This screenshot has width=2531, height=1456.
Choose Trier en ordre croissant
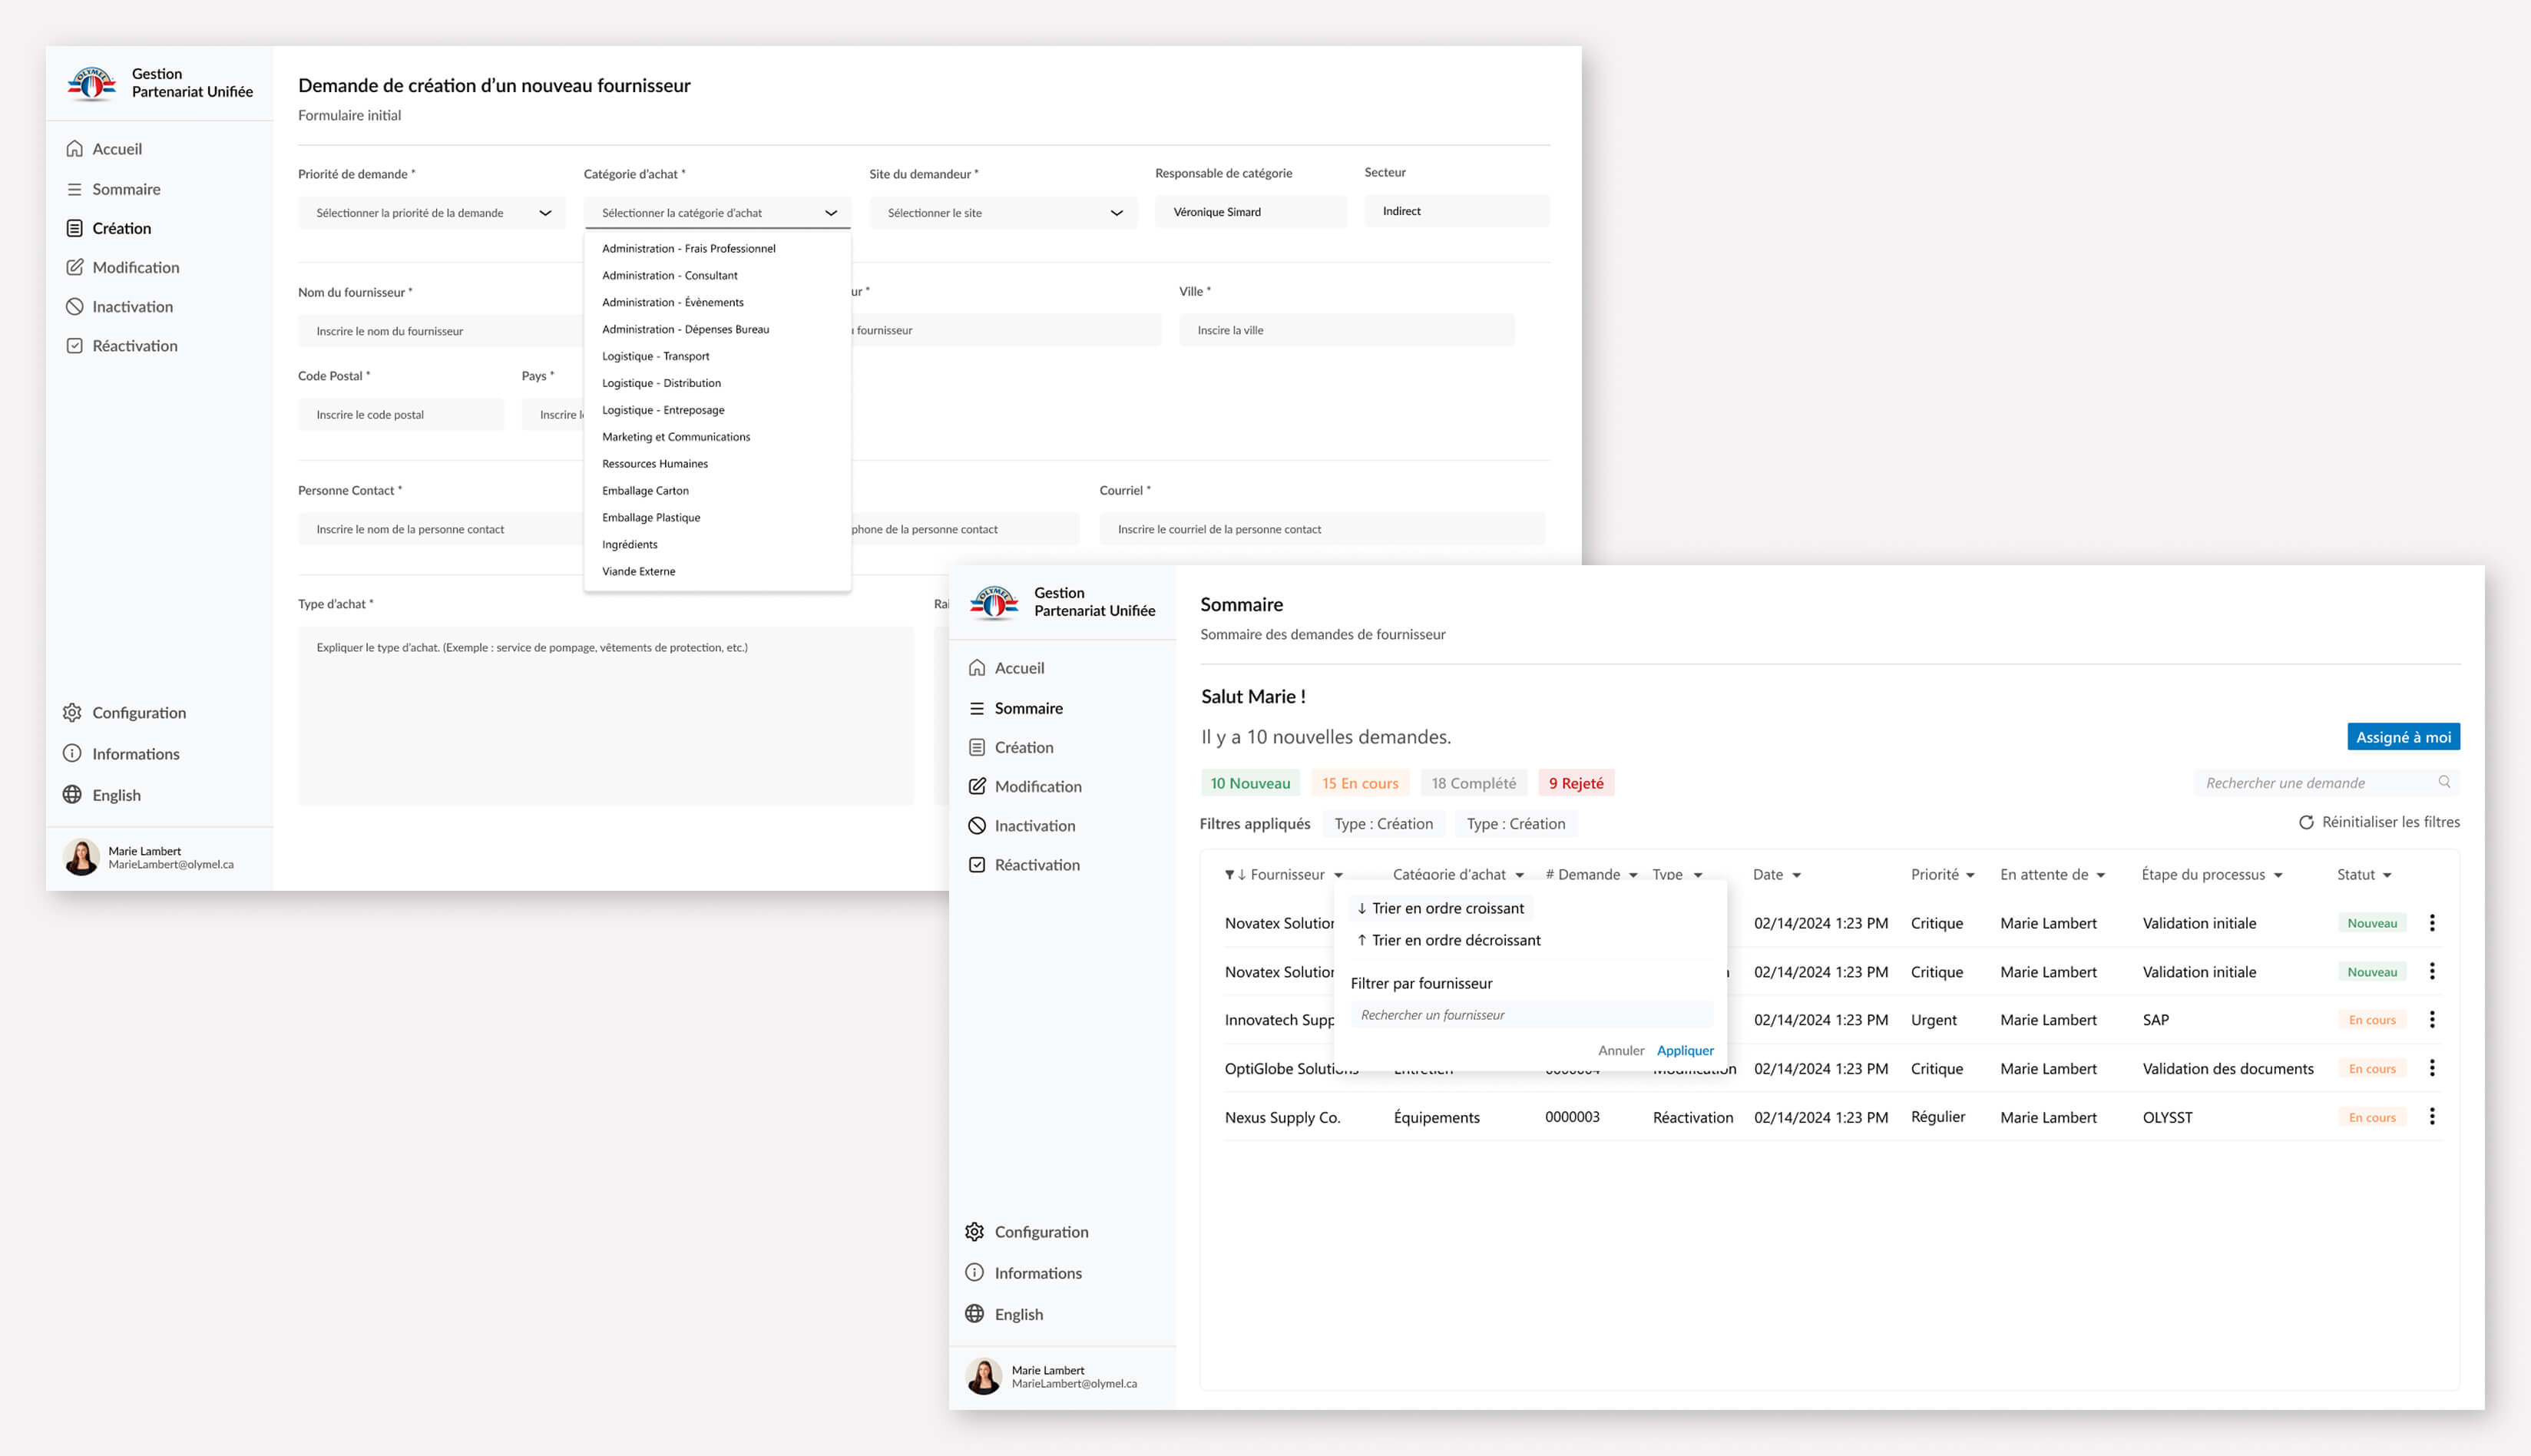[x=1440, y=908]
